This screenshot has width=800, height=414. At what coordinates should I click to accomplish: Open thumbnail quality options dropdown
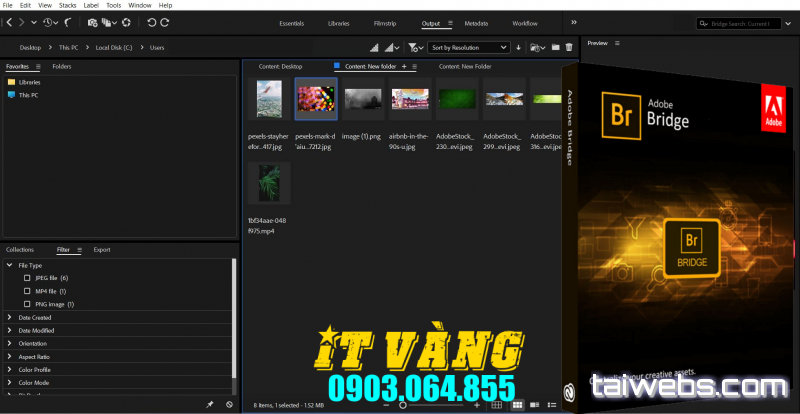coord(392,47)
